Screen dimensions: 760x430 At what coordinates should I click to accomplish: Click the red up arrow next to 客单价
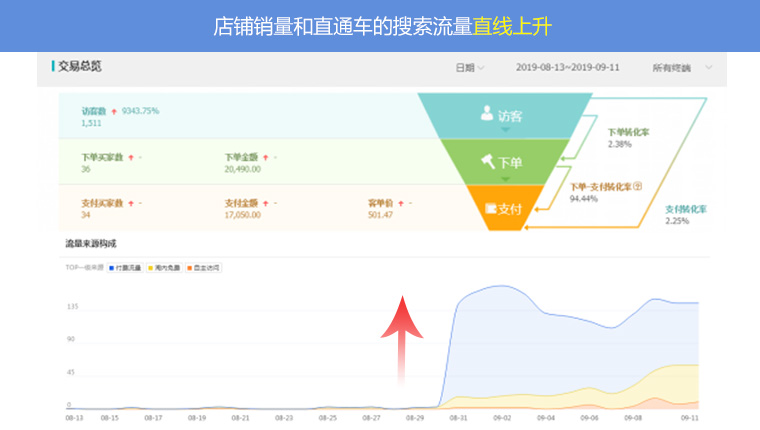click(402, 203)
